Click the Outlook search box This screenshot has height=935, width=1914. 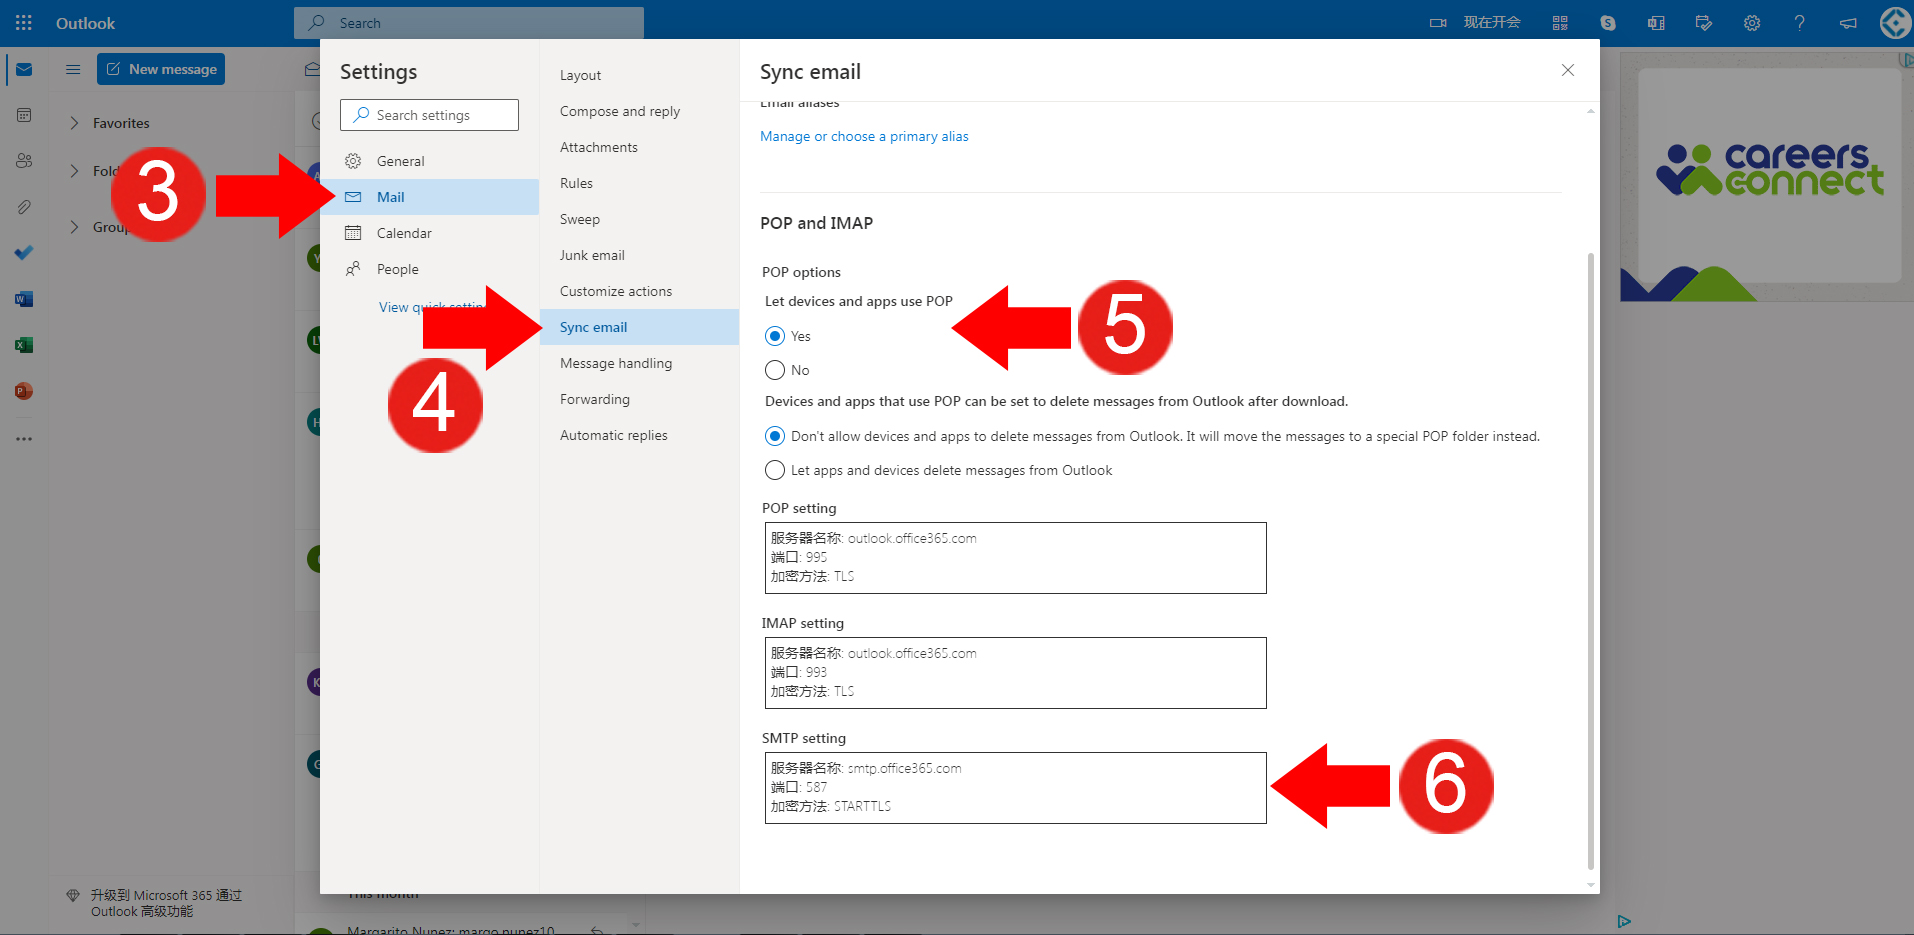coord(469,22)
